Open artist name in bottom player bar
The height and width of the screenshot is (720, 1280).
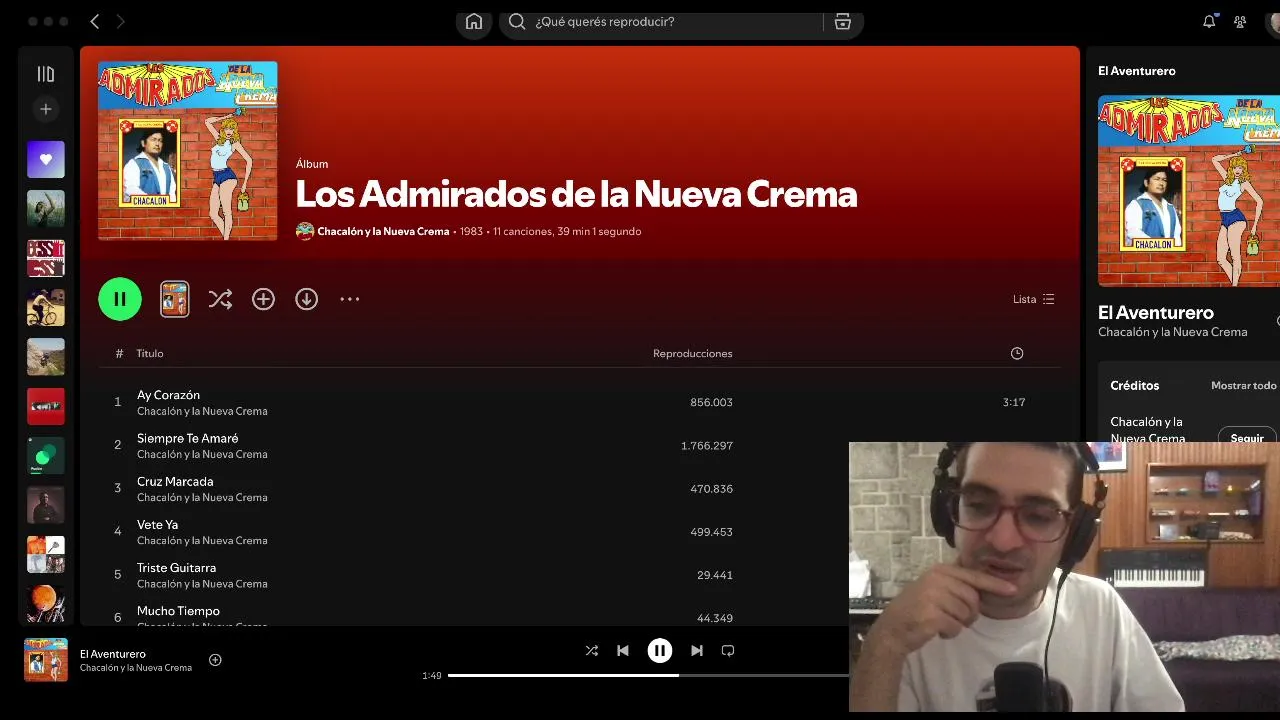[136, 668]
